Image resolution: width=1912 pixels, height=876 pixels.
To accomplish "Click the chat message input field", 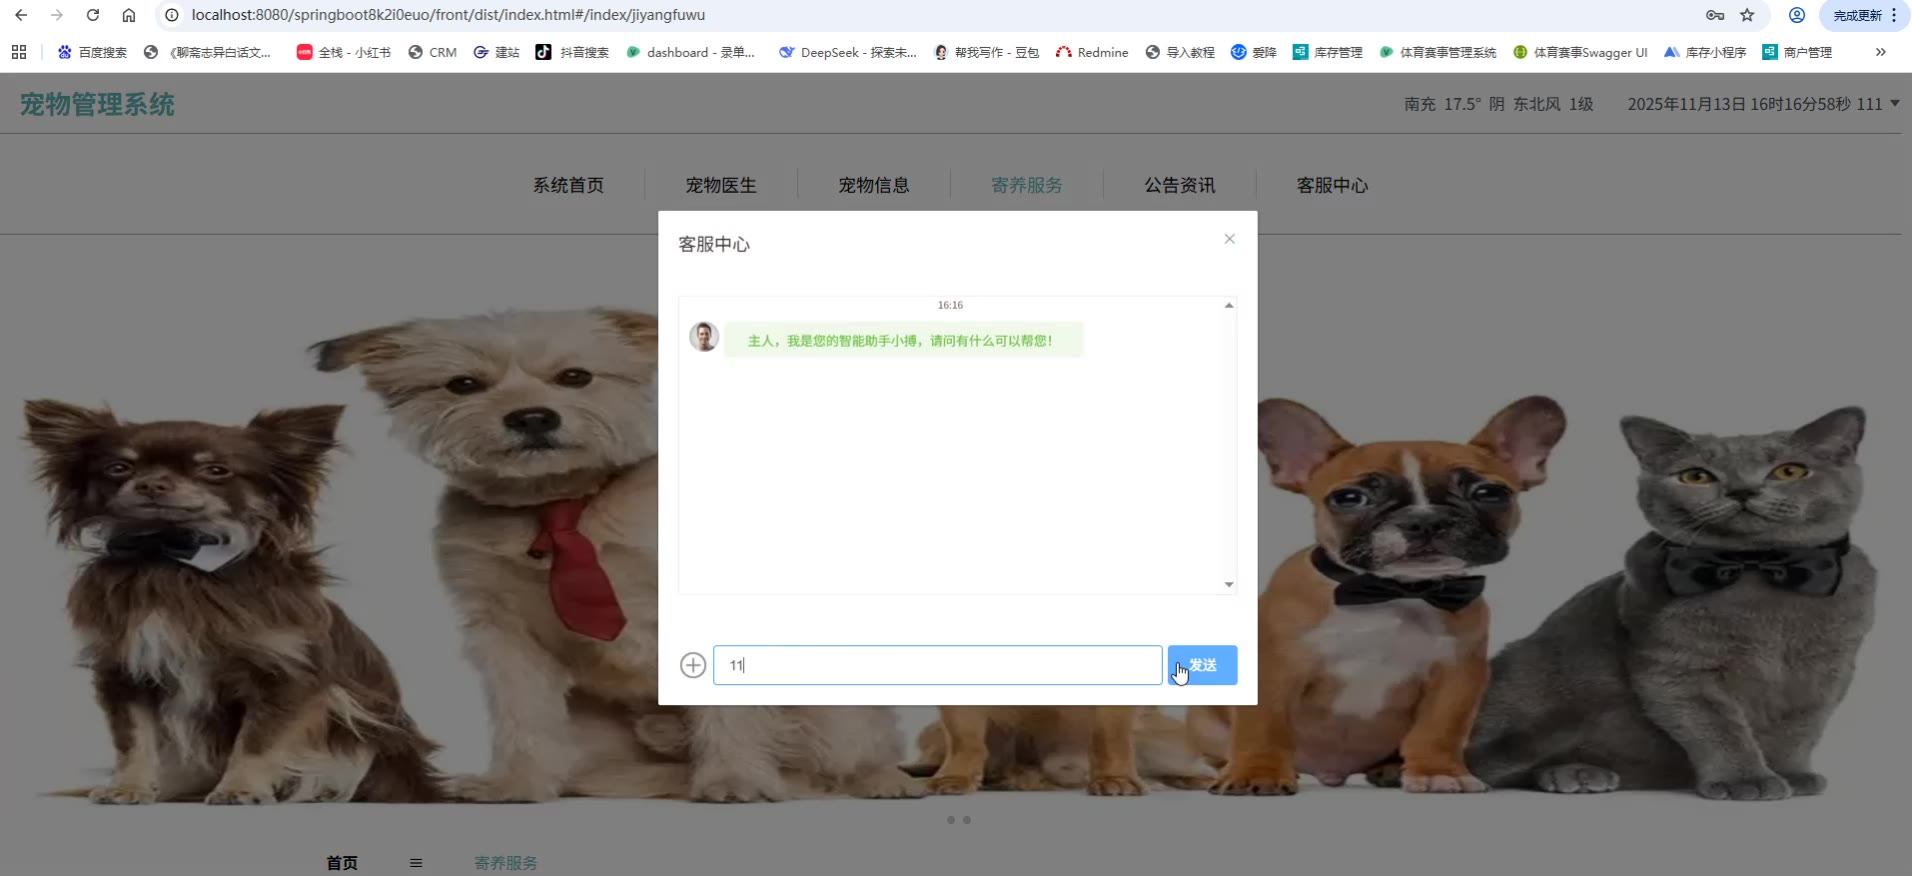I will click(937, 665).
